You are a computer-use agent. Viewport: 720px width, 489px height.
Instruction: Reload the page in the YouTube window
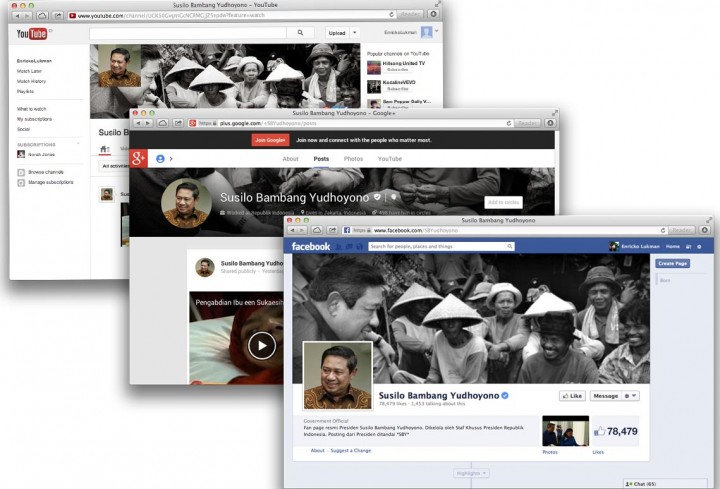click(391, 15)
